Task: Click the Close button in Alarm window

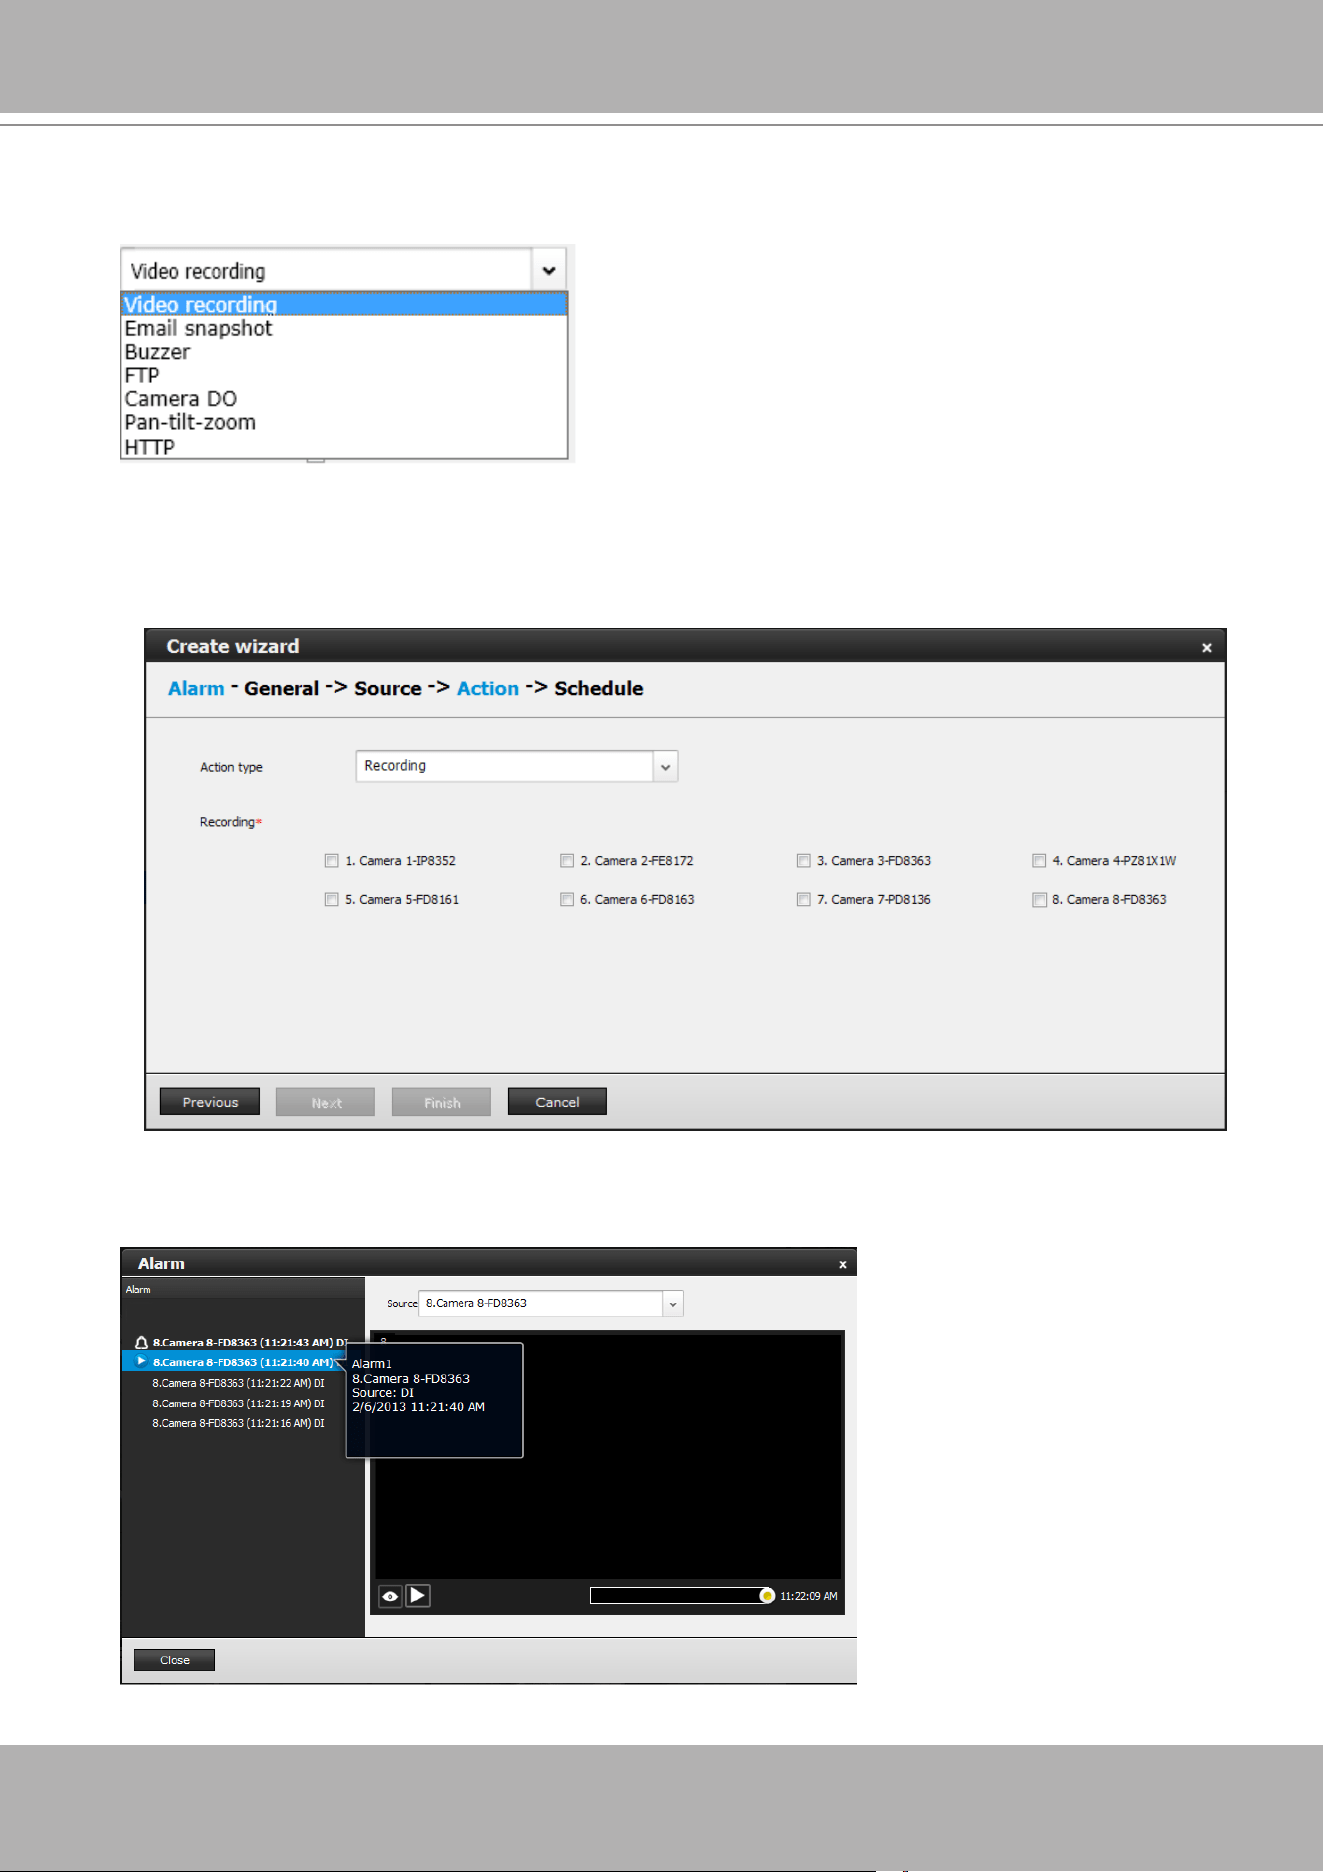Action: (174, 1660)
